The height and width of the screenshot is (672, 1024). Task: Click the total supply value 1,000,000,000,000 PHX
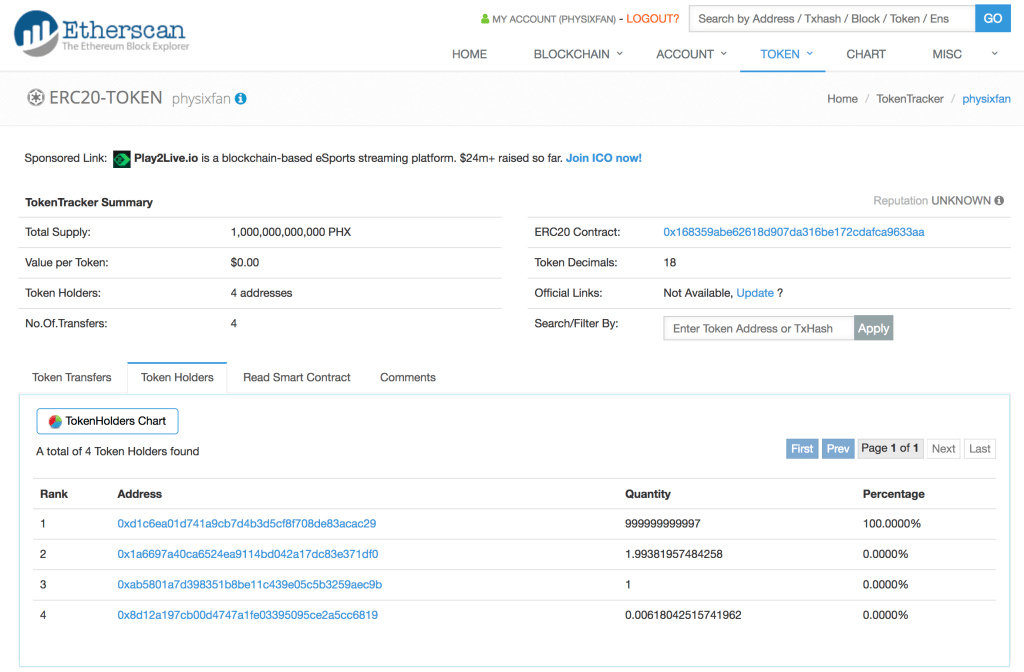[x=291, y=232]
